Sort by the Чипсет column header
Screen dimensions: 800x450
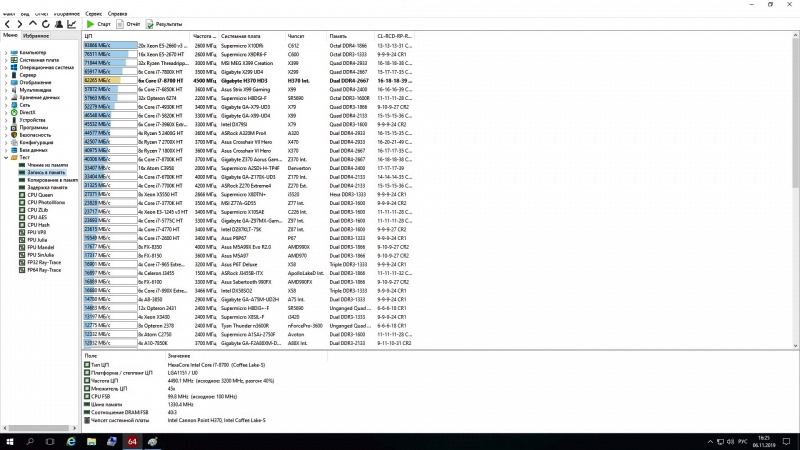point(306,36)
